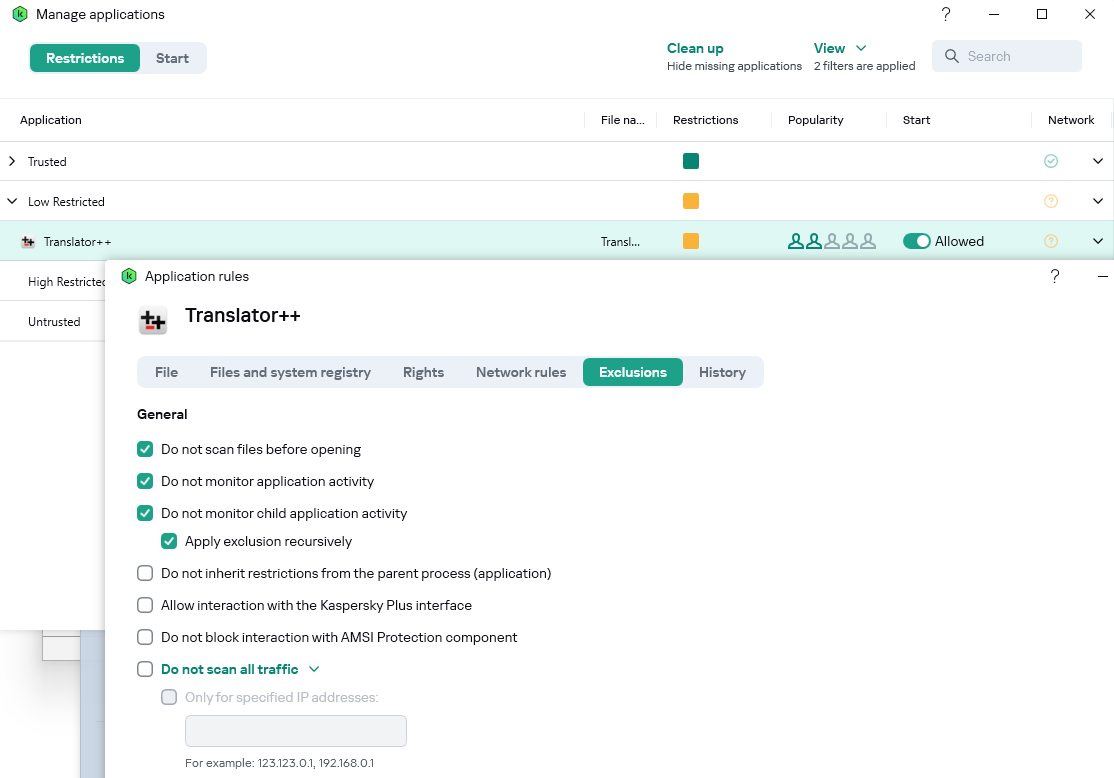Check Do not inherit restrictions from parent process
This screenshot has height=778, width=1114.
pyautogui.click(x=145, y=573)
